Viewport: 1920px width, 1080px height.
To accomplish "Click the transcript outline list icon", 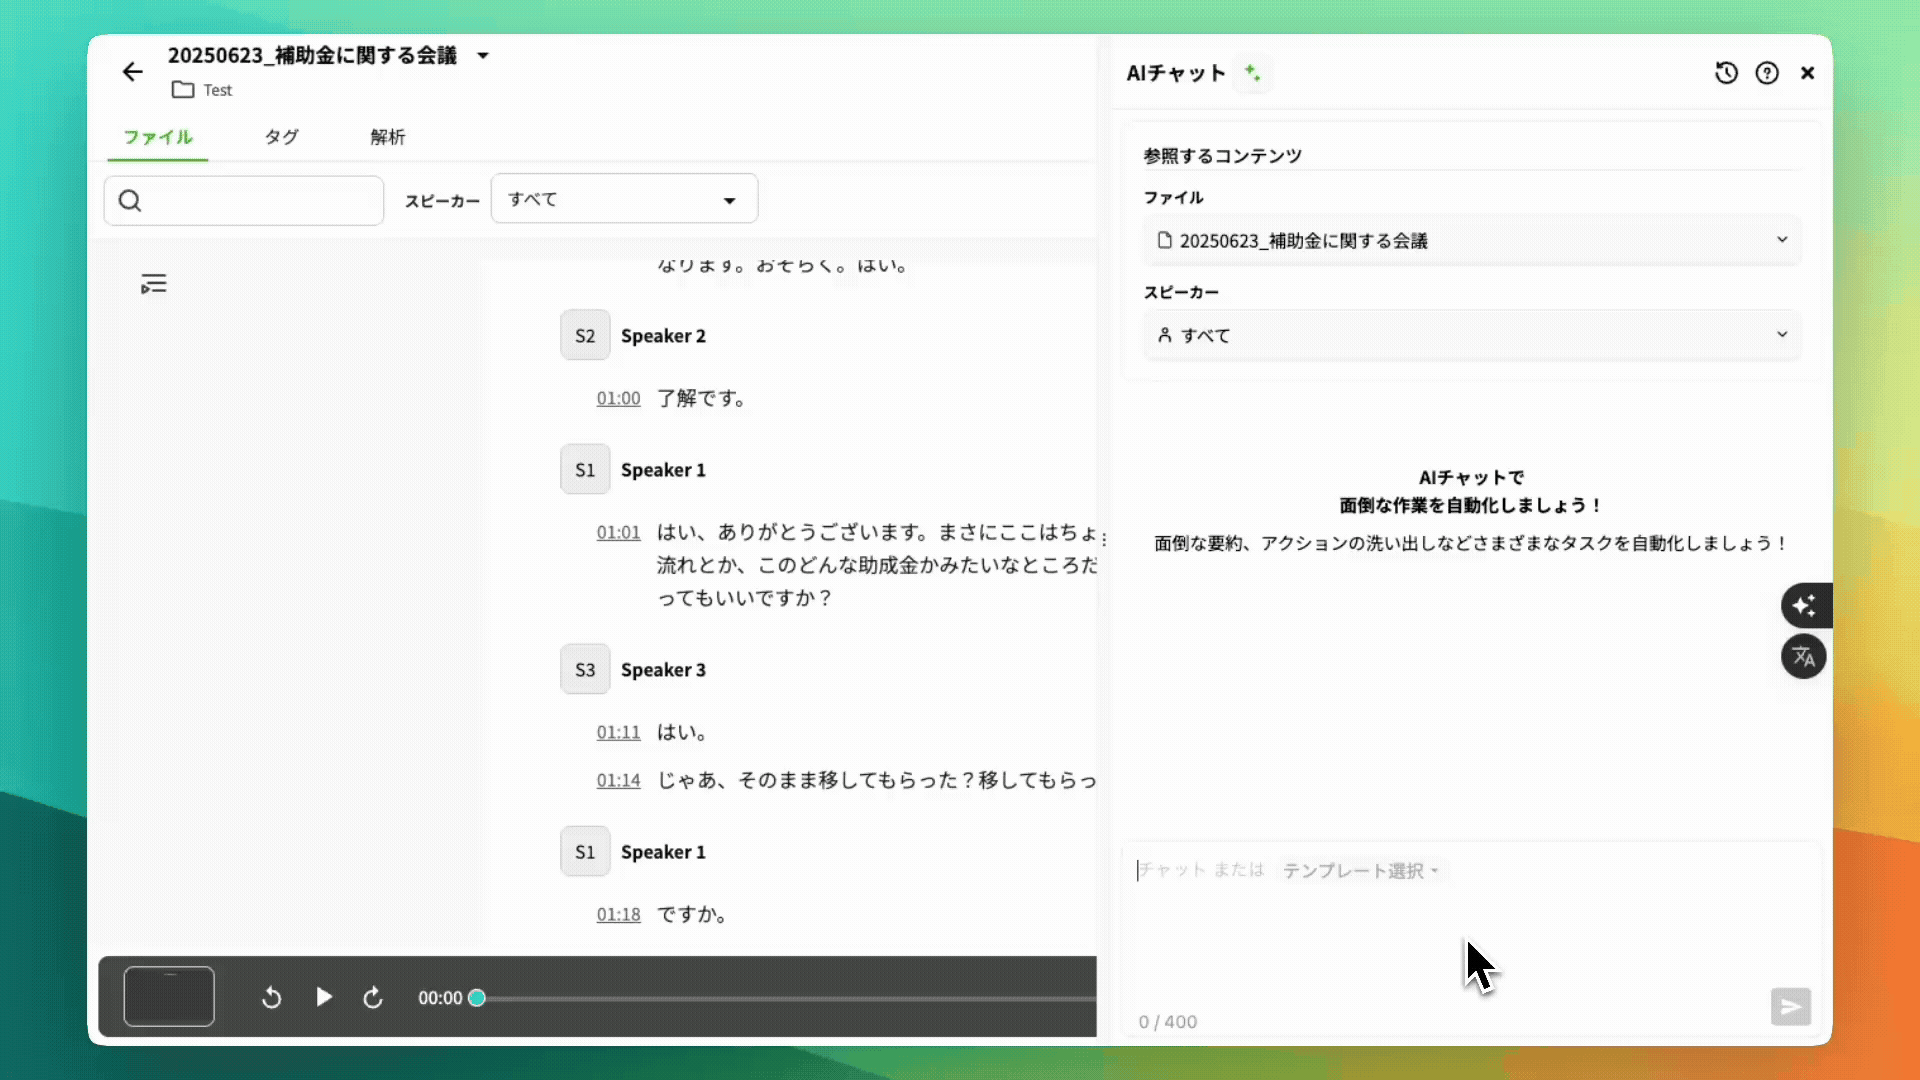I will point(154,283).
